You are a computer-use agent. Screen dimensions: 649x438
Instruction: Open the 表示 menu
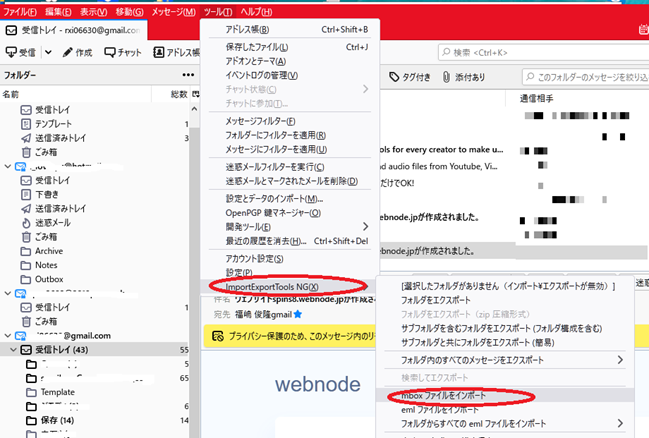coord(93,12)
